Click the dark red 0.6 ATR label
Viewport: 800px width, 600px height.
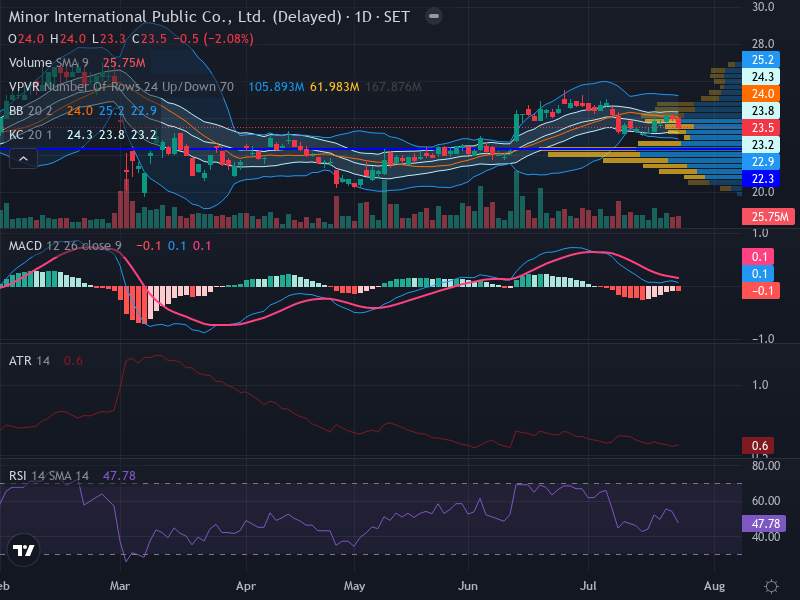coord(758,445)
